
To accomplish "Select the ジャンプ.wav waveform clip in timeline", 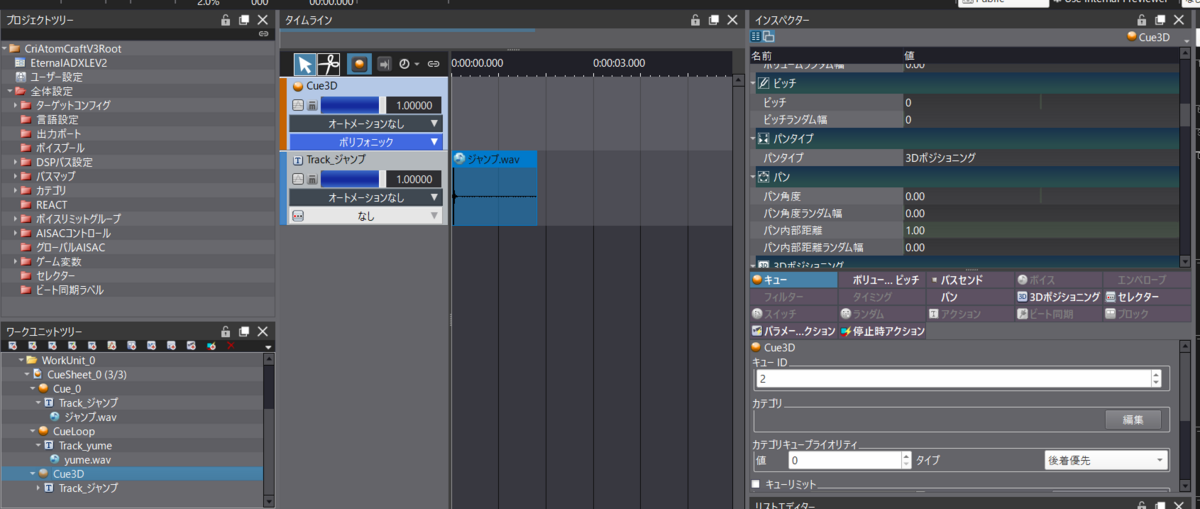I will (x=495, y=188).
